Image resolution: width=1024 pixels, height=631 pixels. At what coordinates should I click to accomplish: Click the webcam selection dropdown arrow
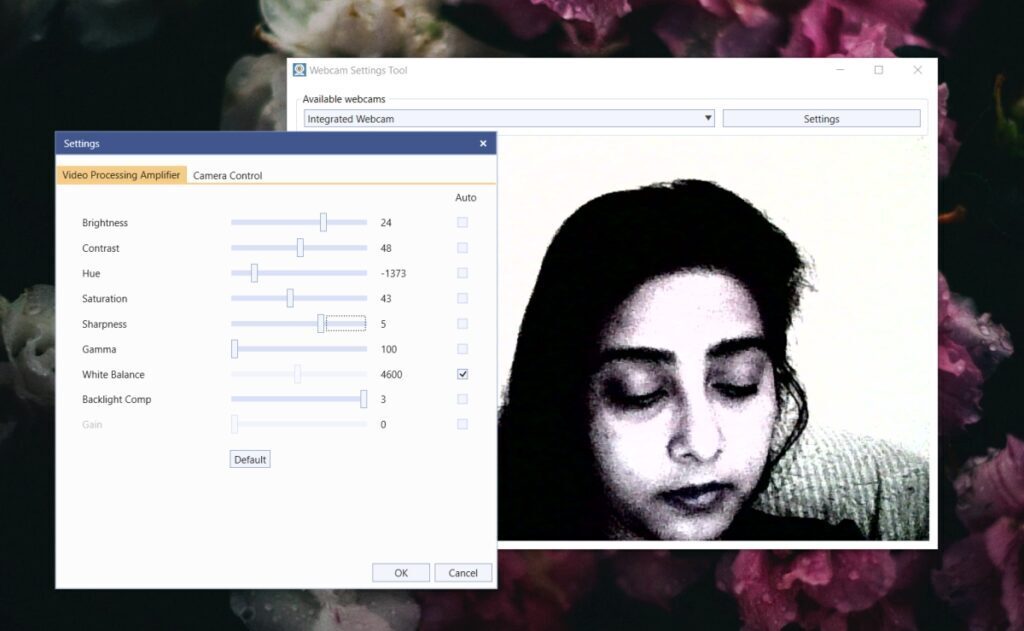click(708, 117)
